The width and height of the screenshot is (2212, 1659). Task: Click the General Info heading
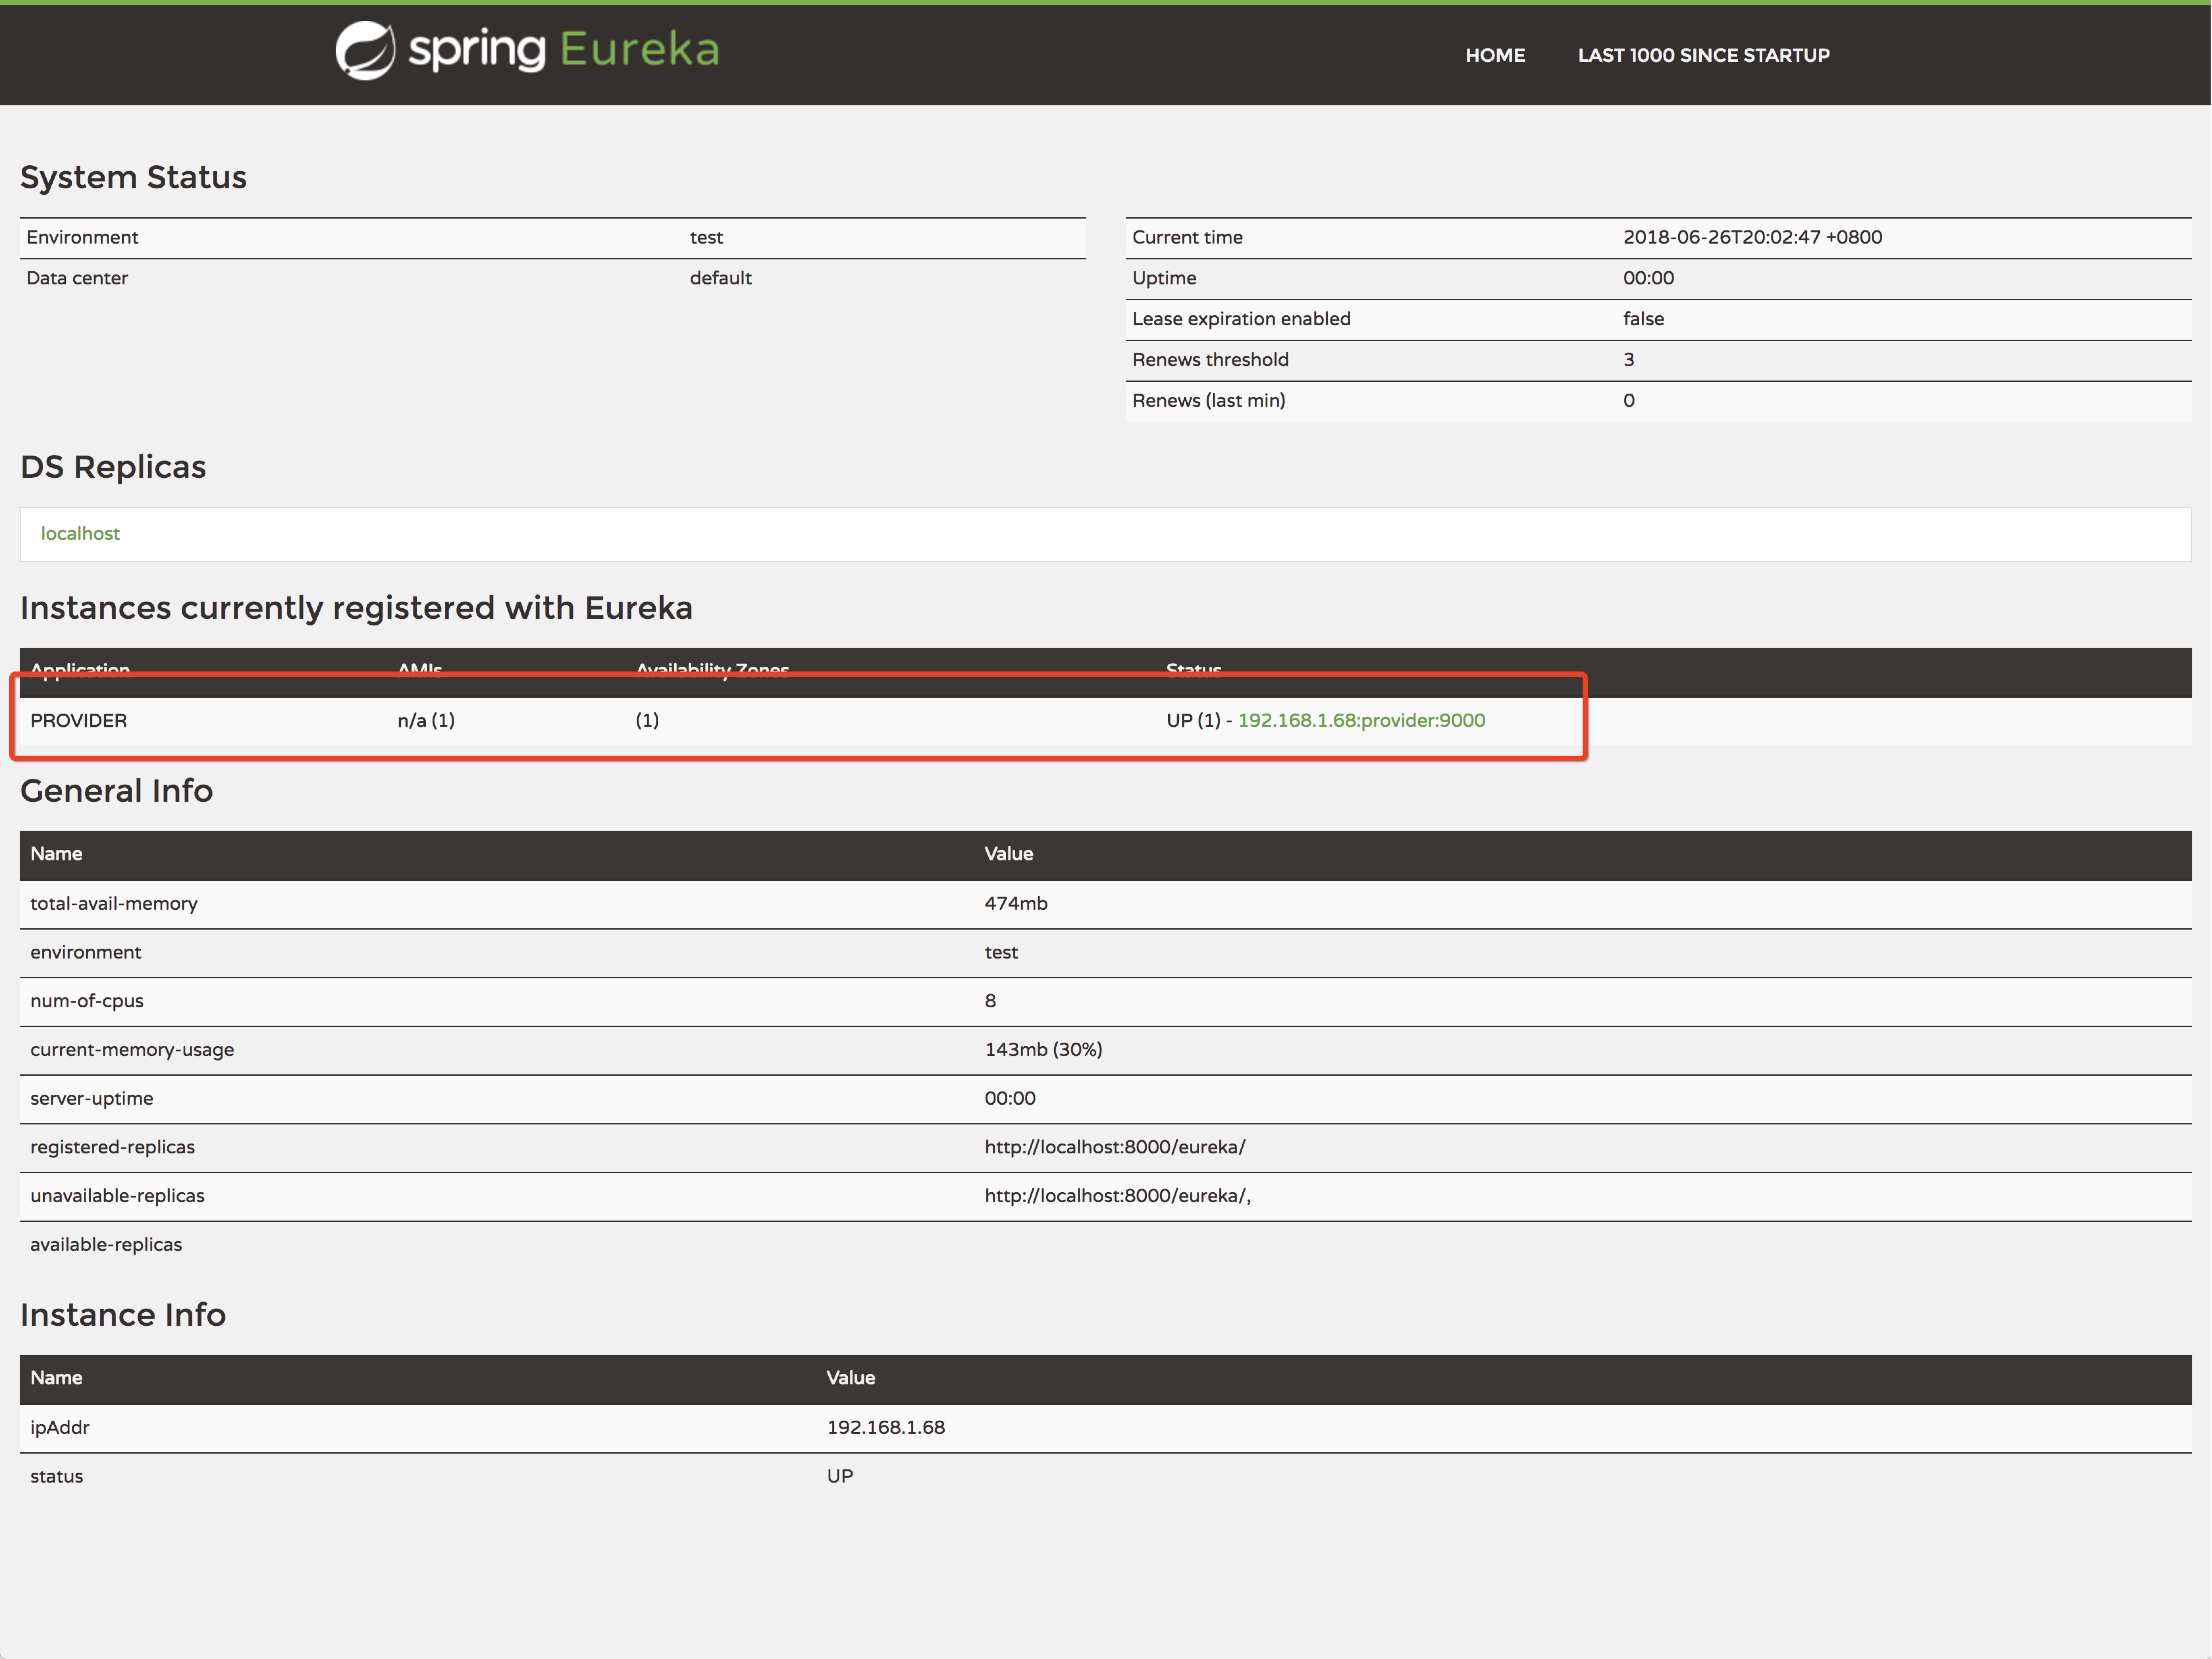(x=116, y=791)
